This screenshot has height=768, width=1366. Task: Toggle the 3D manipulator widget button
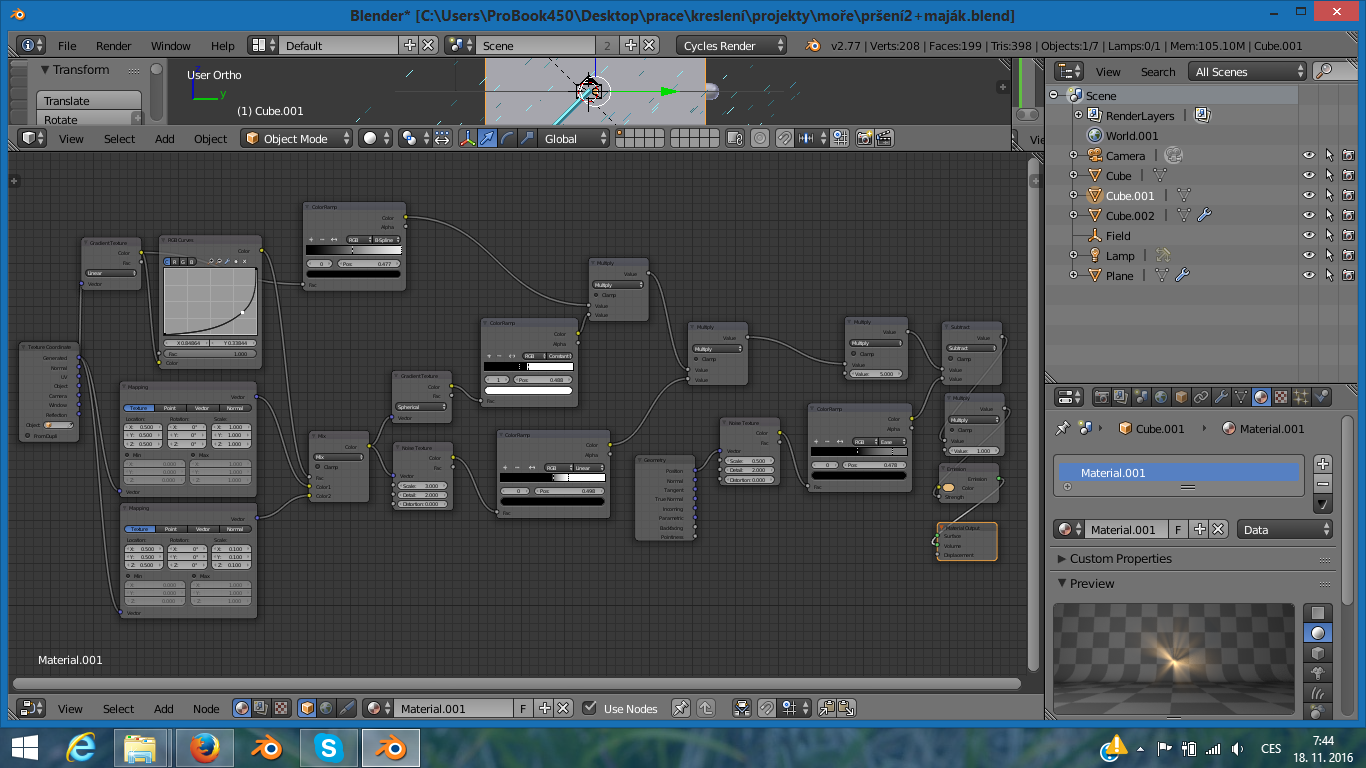click(x=467, y=139)
